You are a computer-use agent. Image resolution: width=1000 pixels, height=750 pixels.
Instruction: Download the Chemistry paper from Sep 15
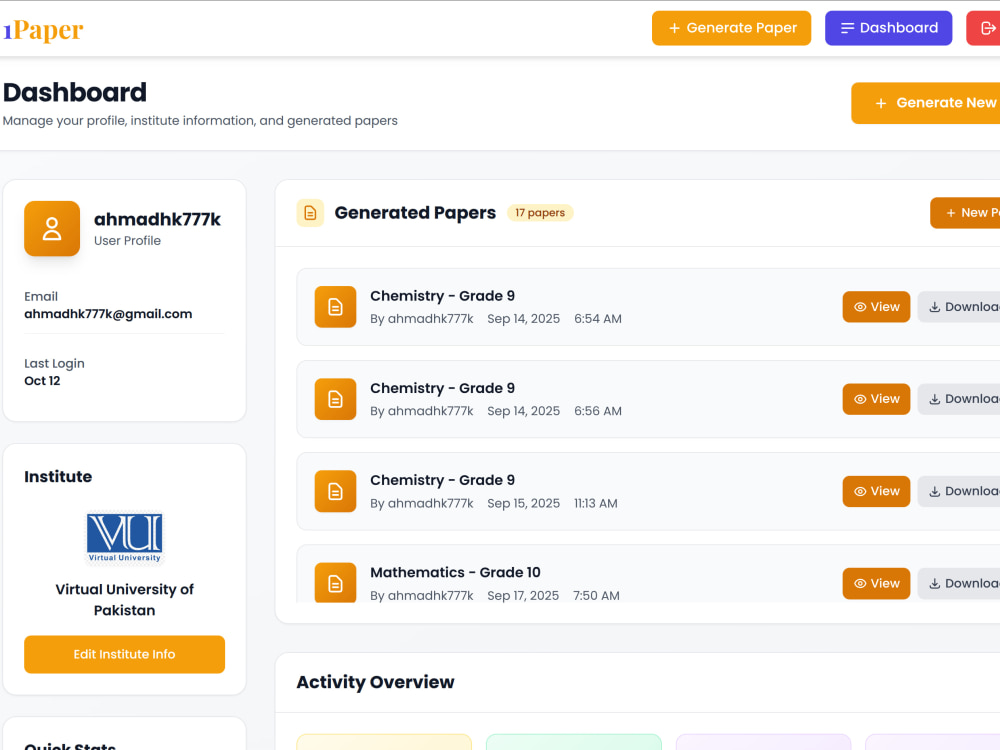pos(959,491)
